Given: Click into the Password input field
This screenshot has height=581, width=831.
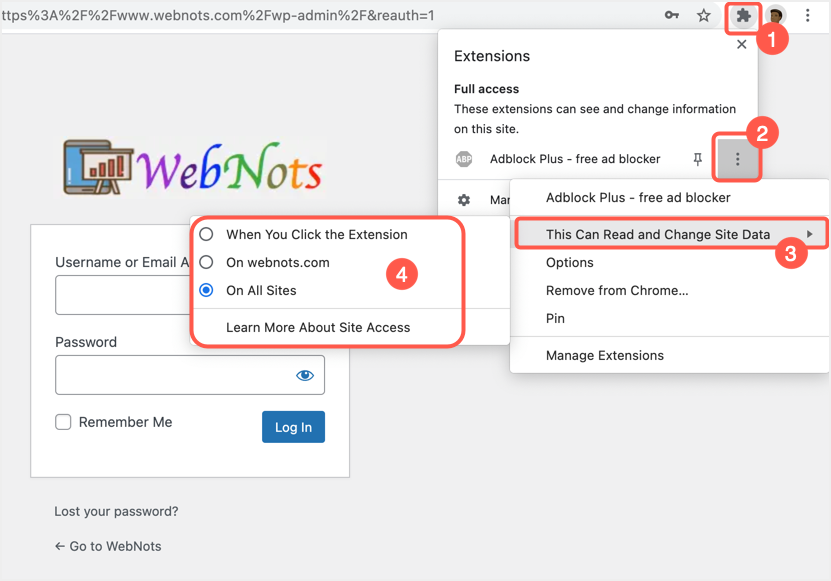Looking at the screenshot, I should (x=170, y=375).
